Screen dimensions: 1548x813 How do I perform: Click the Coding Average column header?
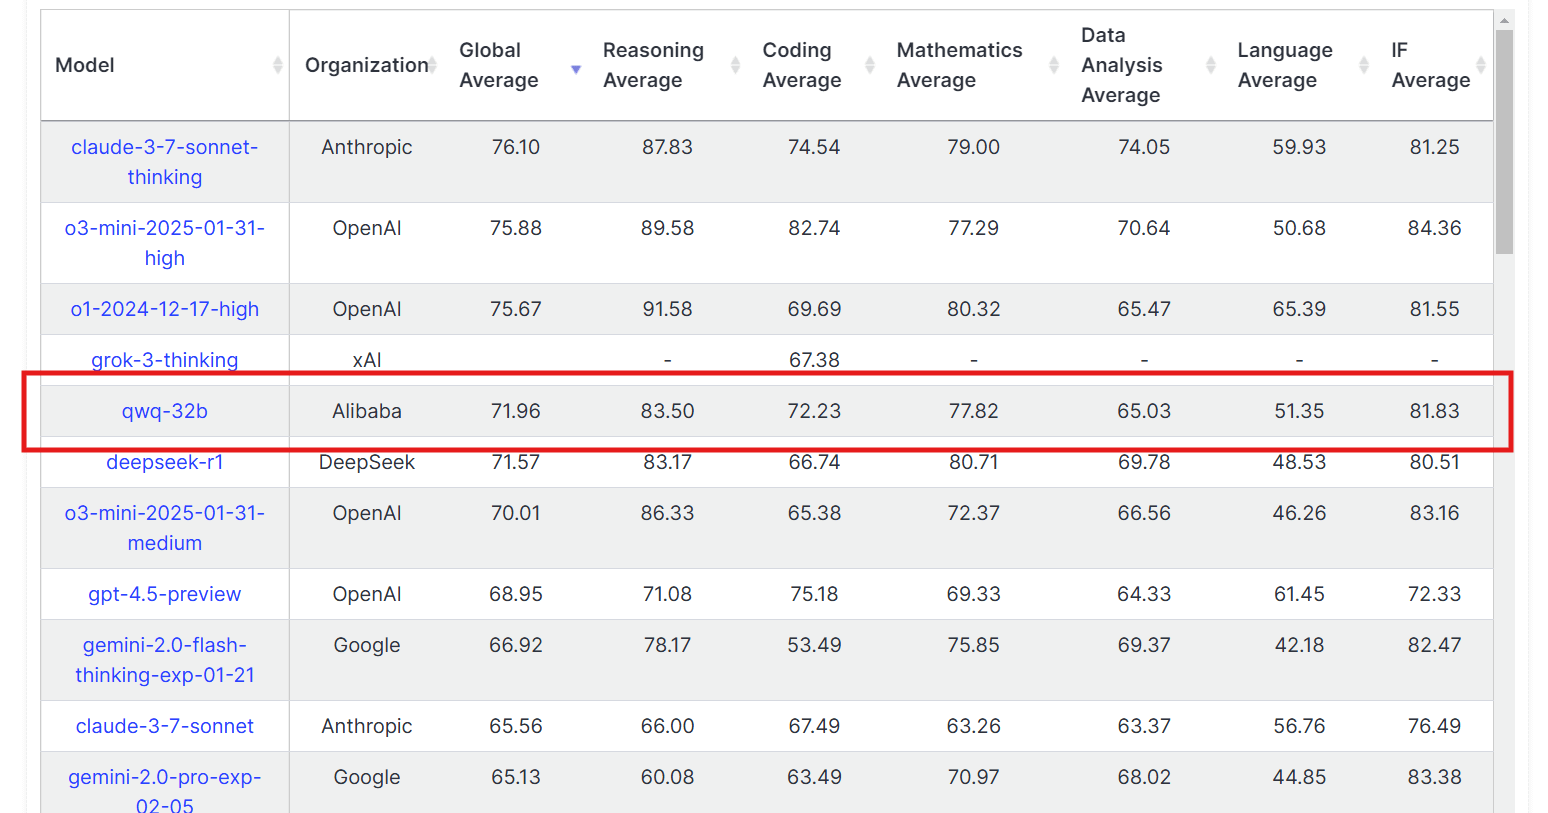click(x=814, y=65)
